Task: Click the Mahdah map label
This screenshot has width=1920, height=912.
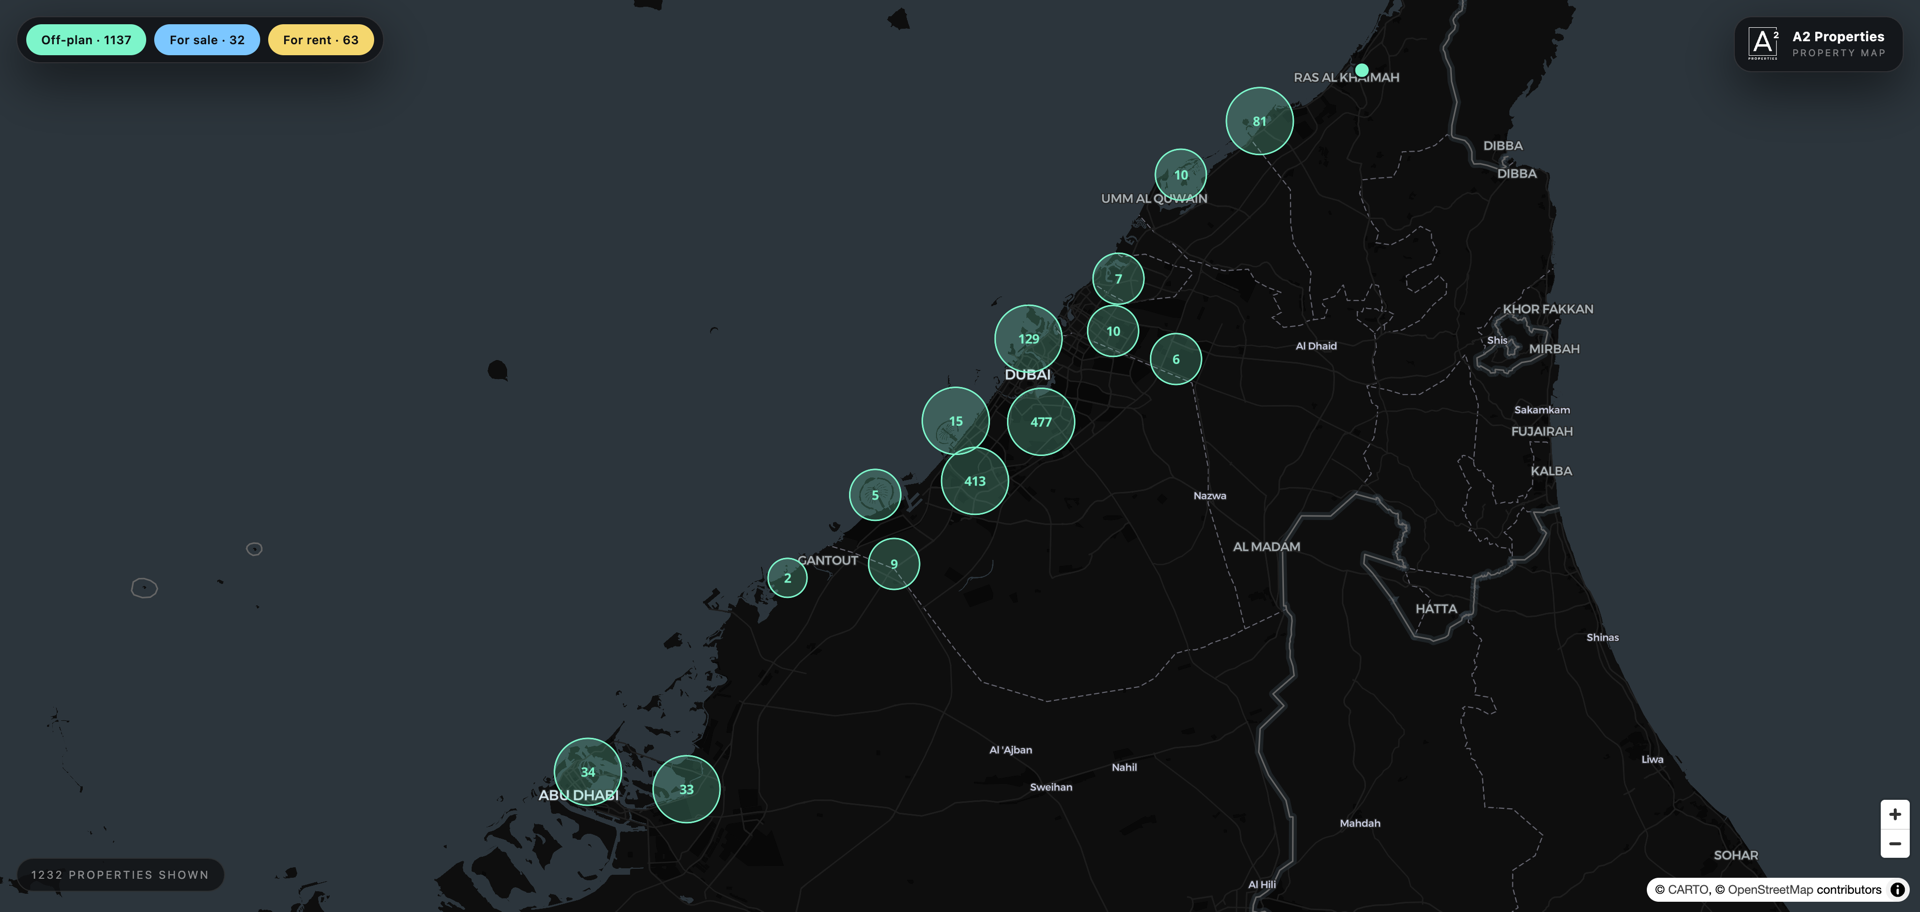Action: [1360, 824]
